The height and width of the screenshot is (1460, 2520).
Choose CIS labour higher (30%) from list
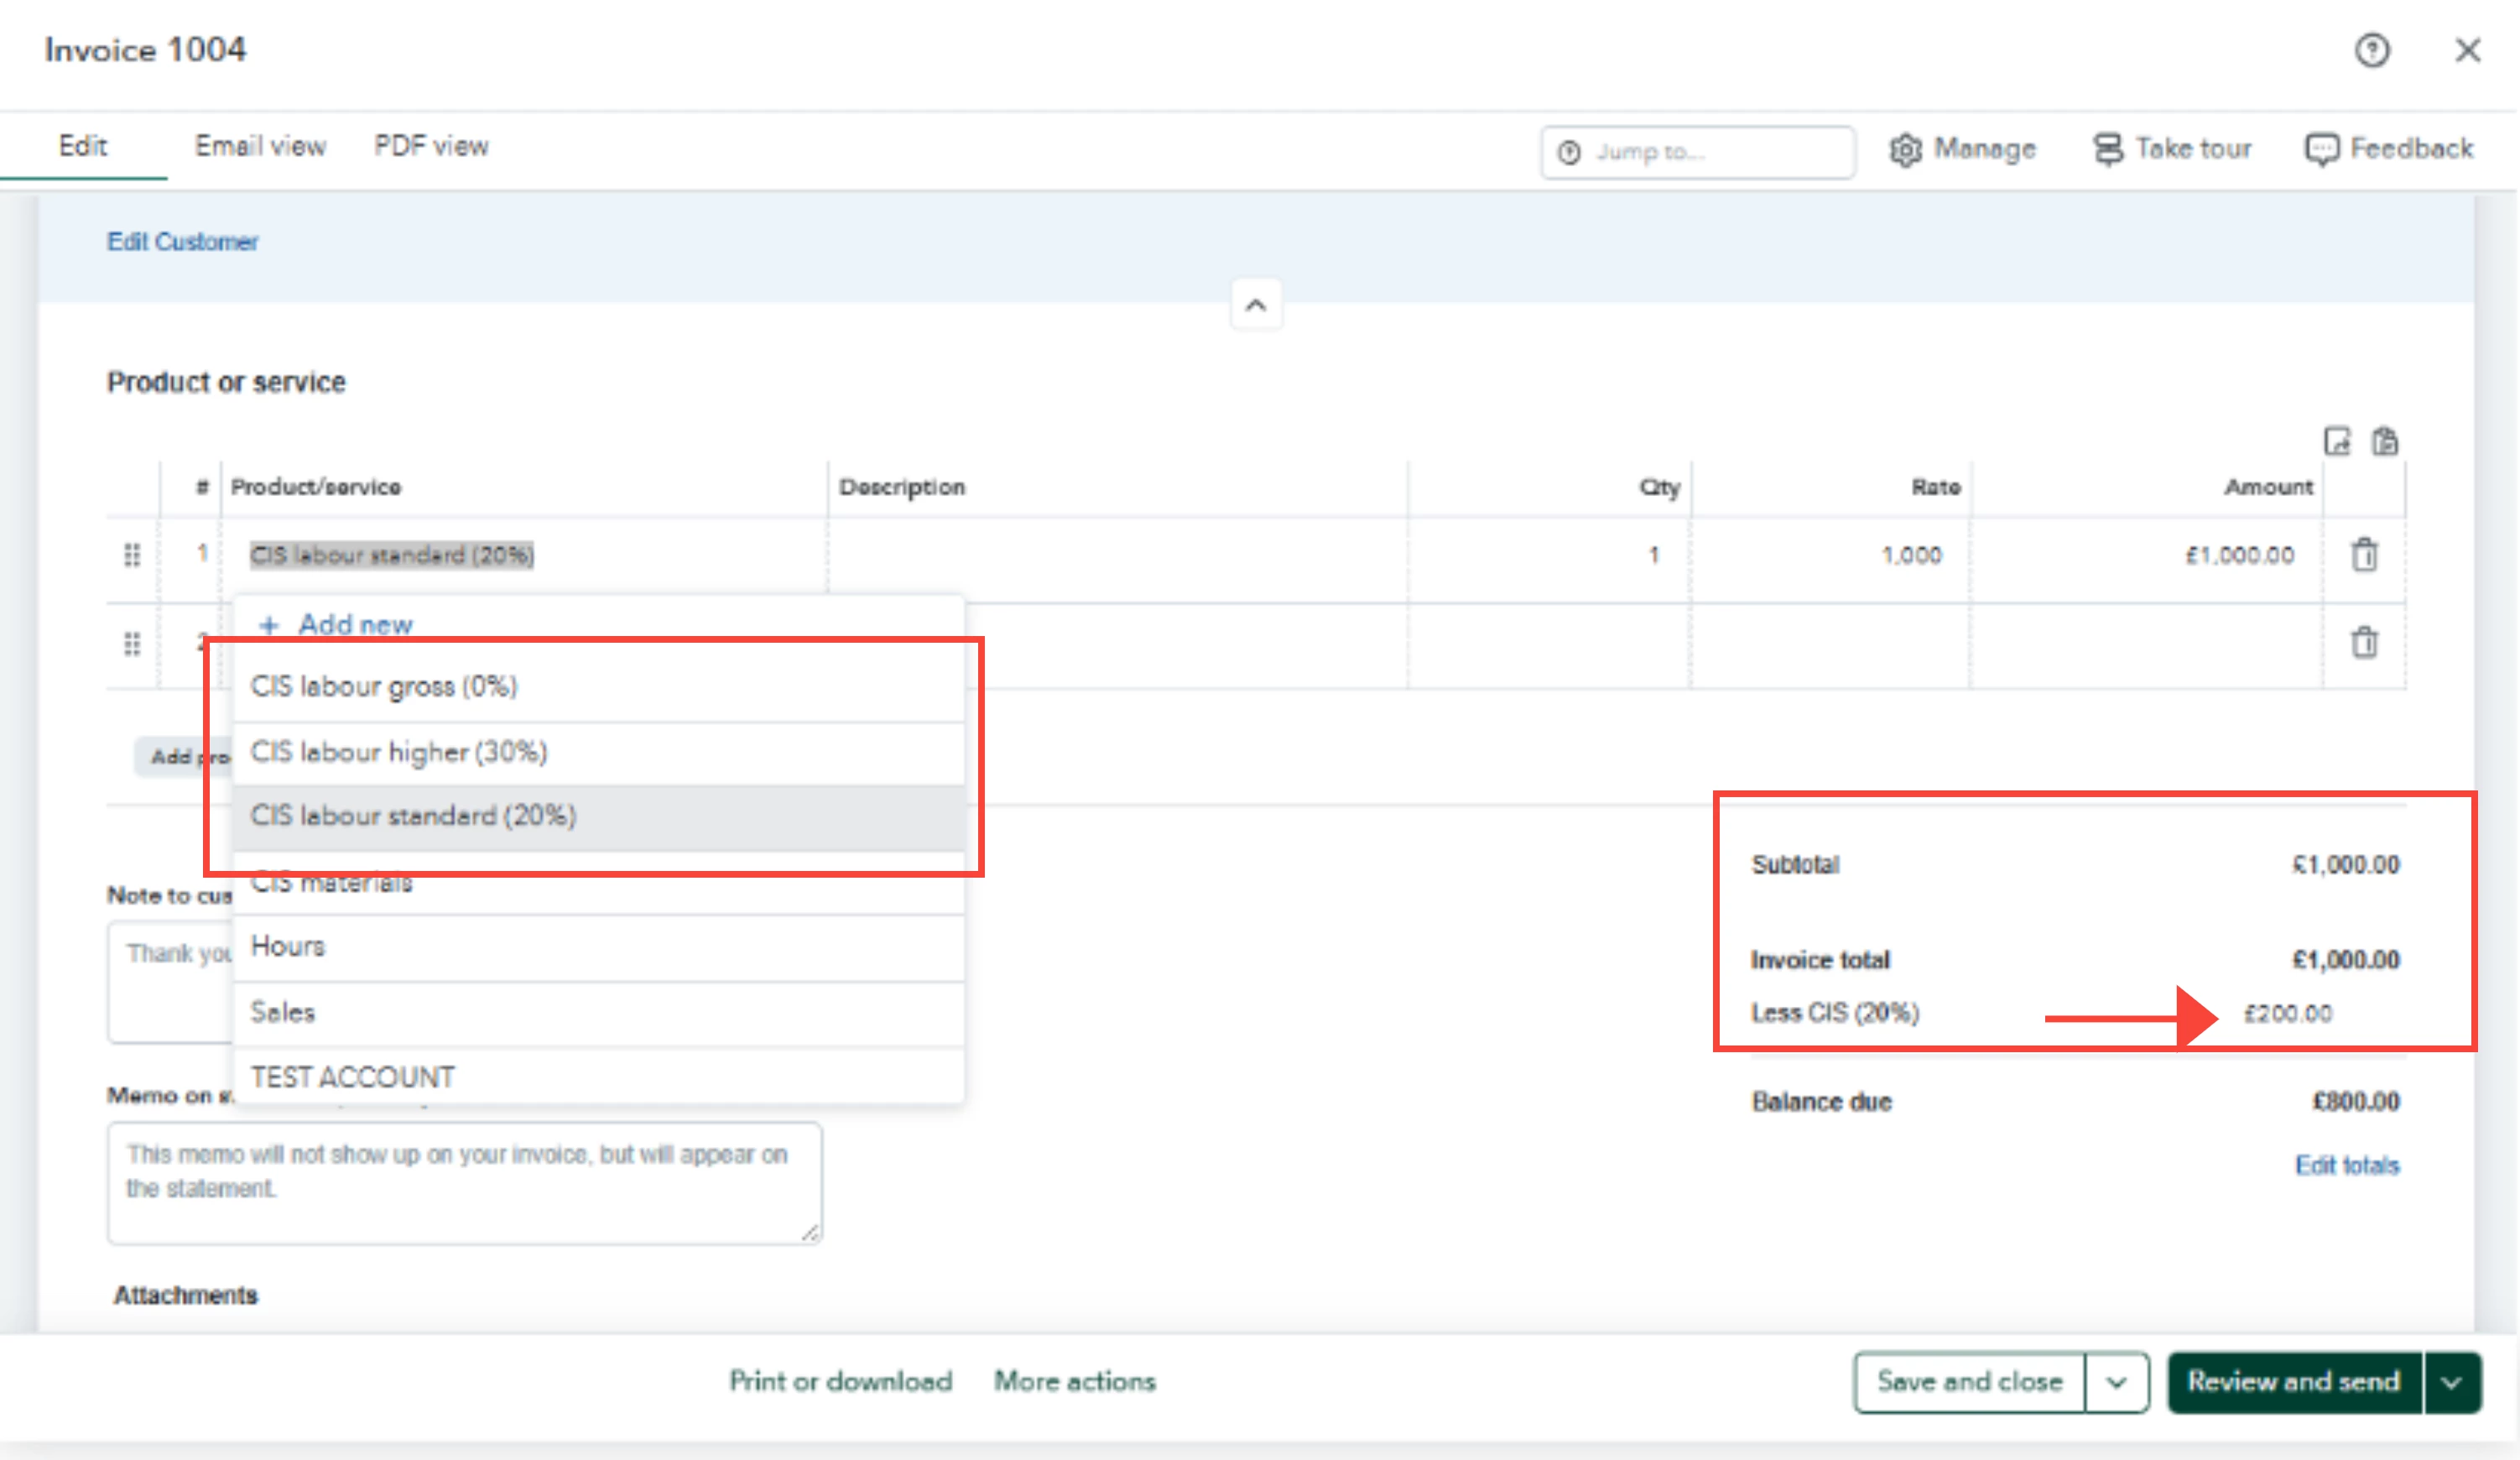pyautogui.click(x=598, y=752)
